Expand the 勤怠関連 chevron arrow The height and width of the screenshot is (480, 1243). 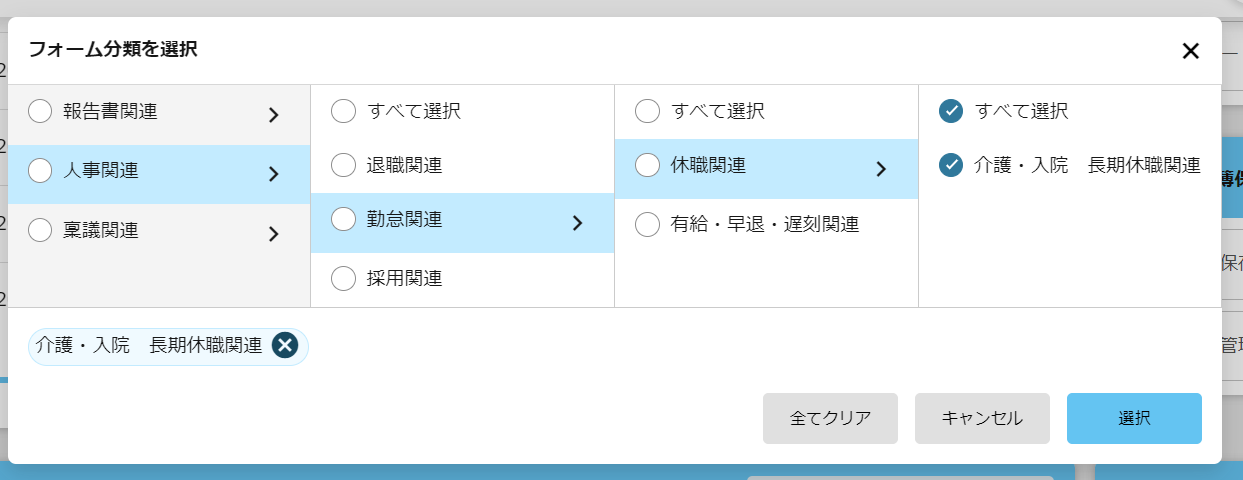(x=577, y=223)
